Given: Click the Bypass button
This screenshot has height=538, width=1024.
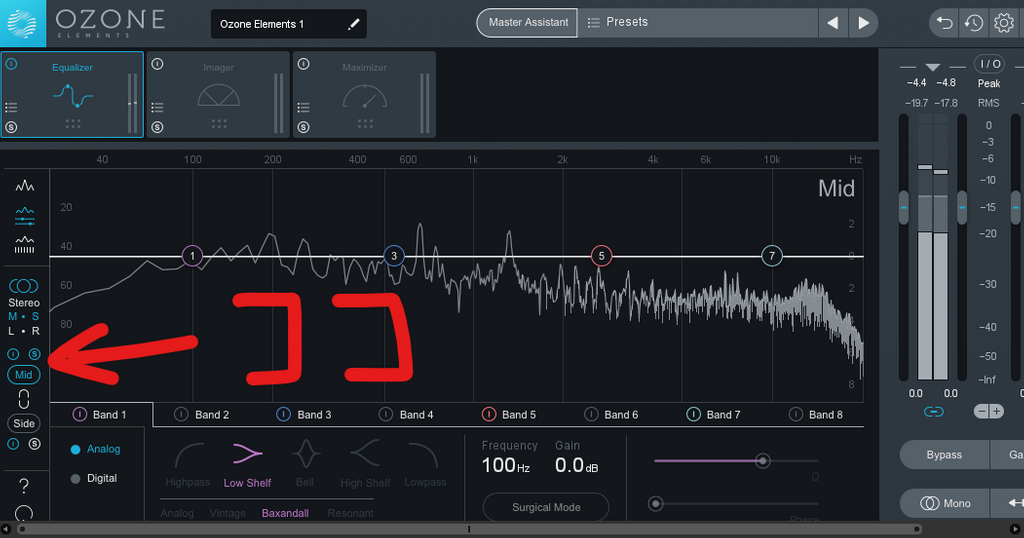Looking at the screenshot, I should [x=944, y=455].
